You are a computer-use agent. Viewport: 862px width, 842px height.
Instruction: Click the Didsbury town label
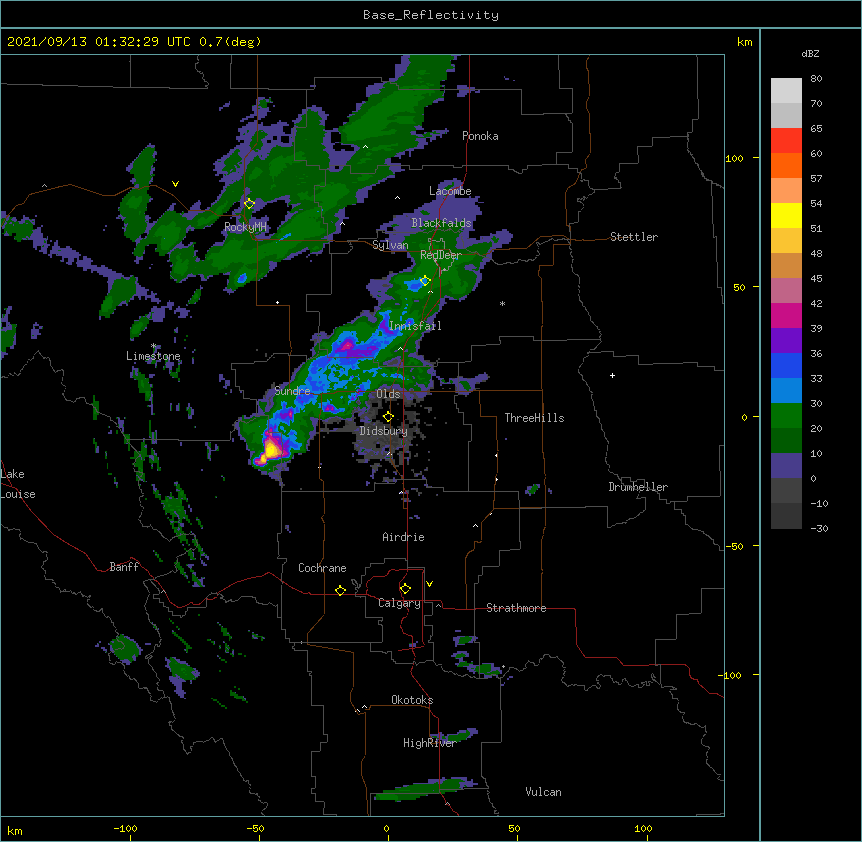coord(384,431)
